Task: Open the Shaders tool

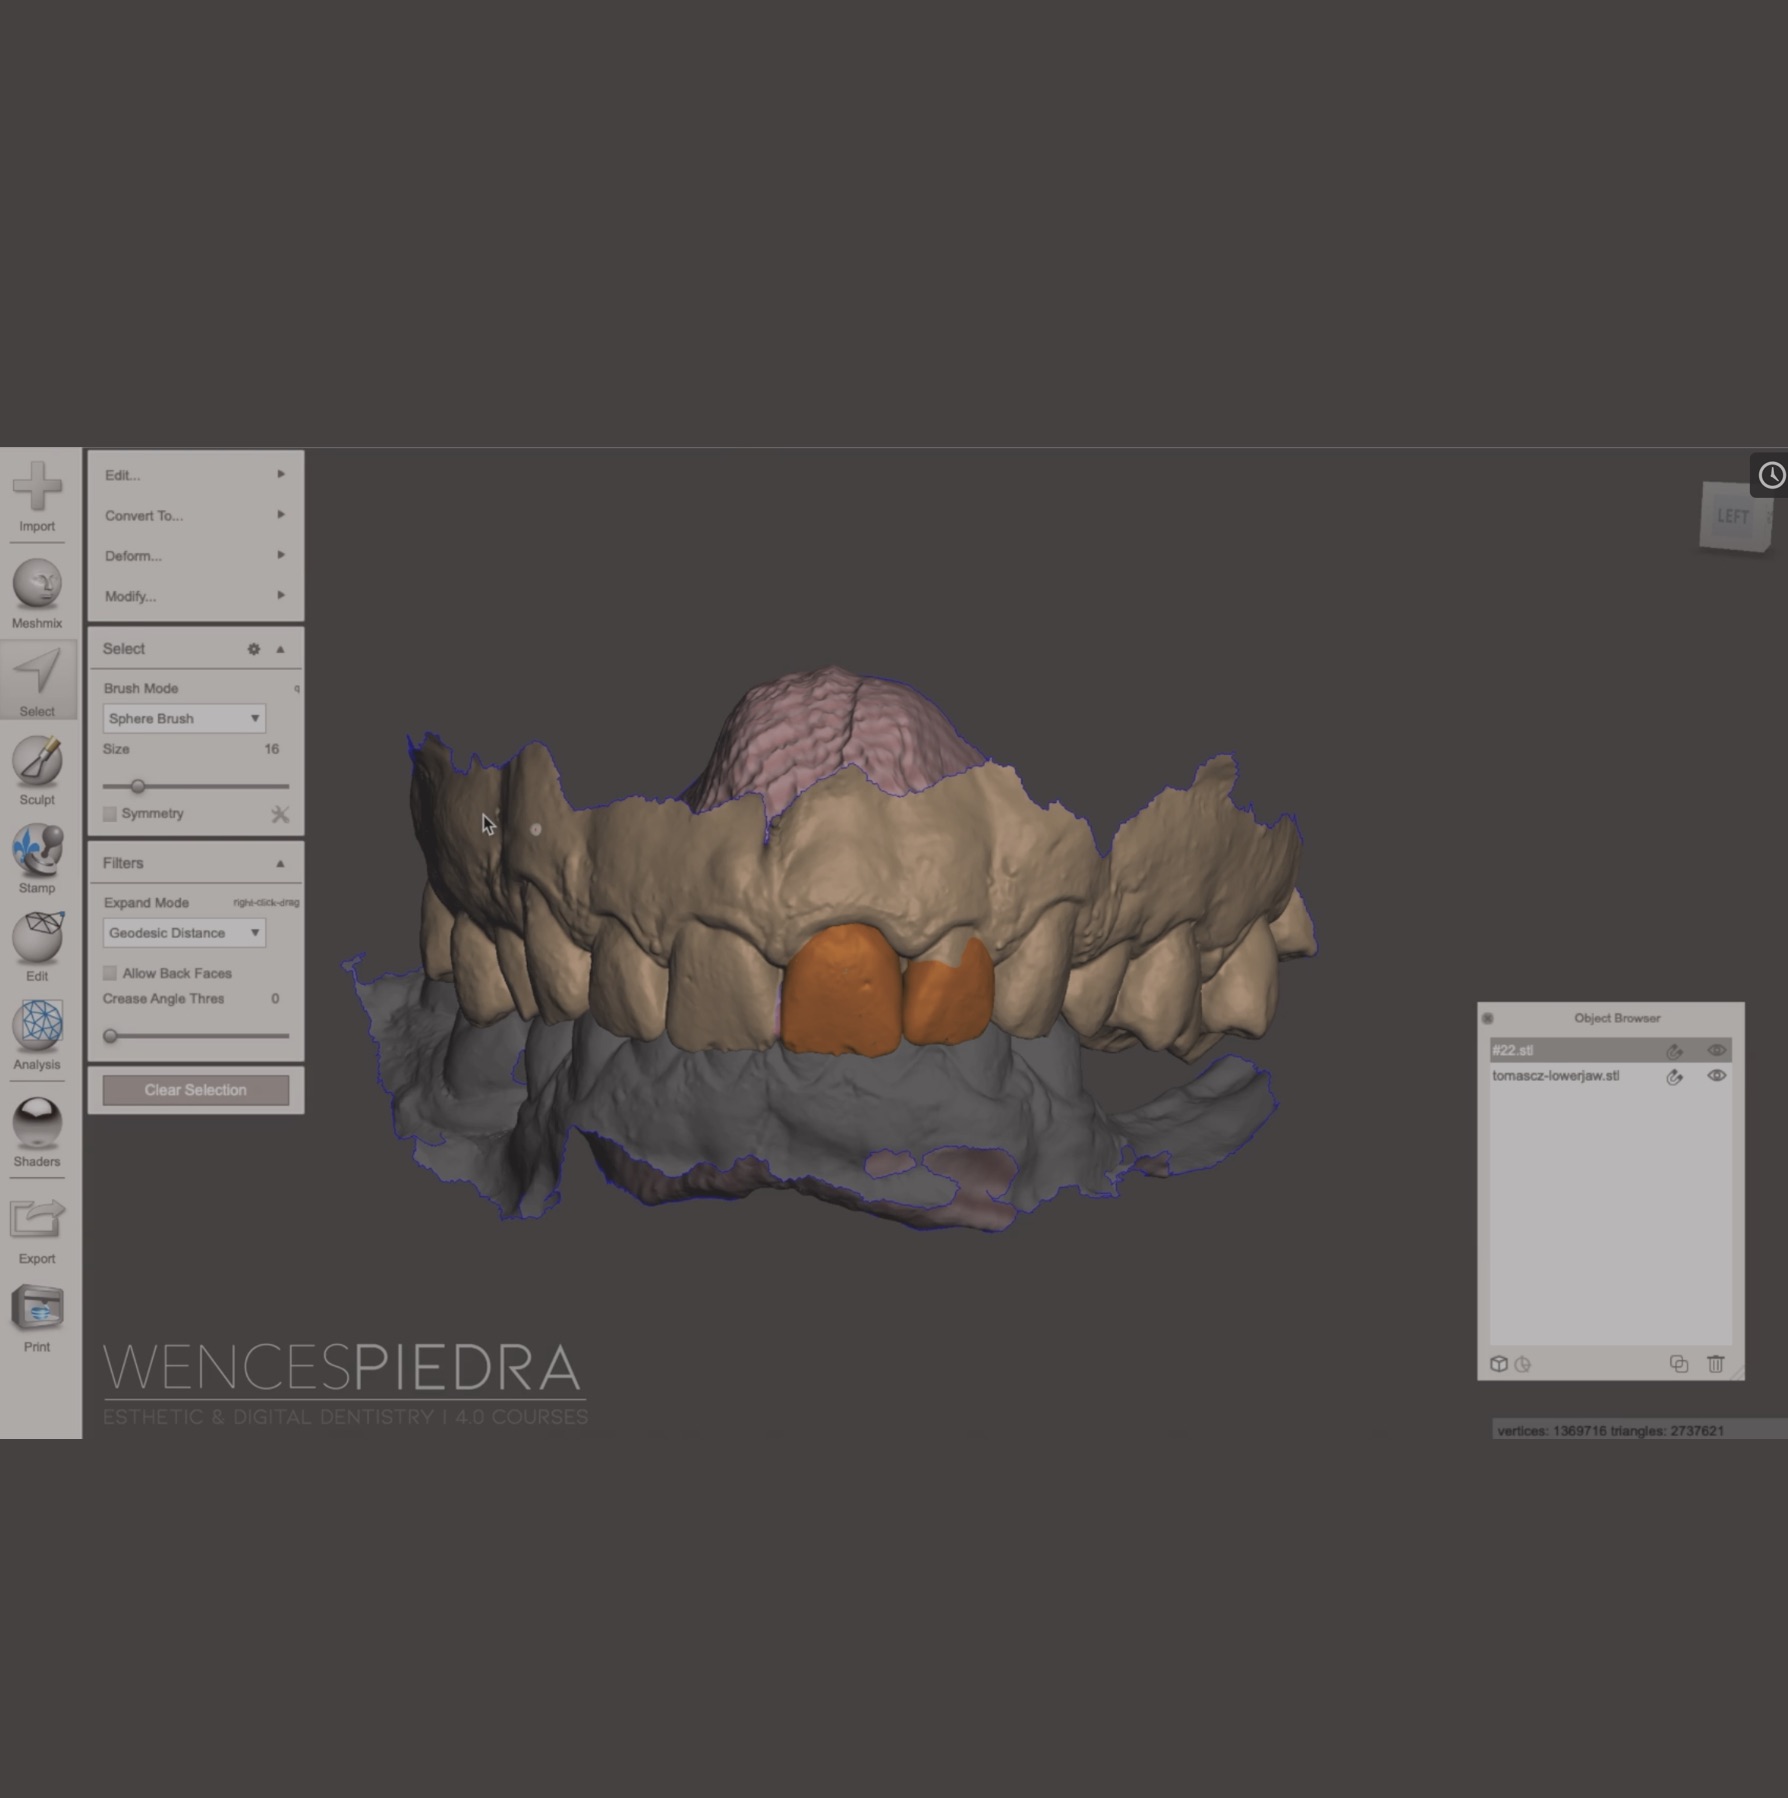Action: click(x=37, y=1131)
